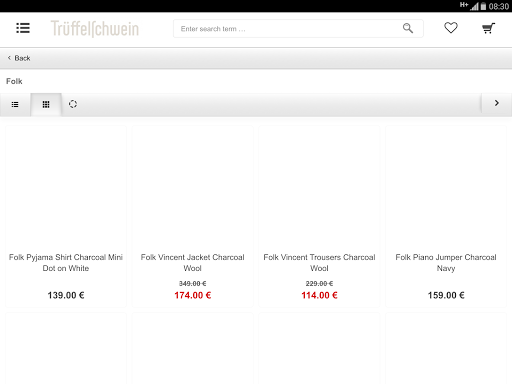Expand the filter panel with right chevron
Viewport: 512px width, 384px height.
[x=497, y=103]
